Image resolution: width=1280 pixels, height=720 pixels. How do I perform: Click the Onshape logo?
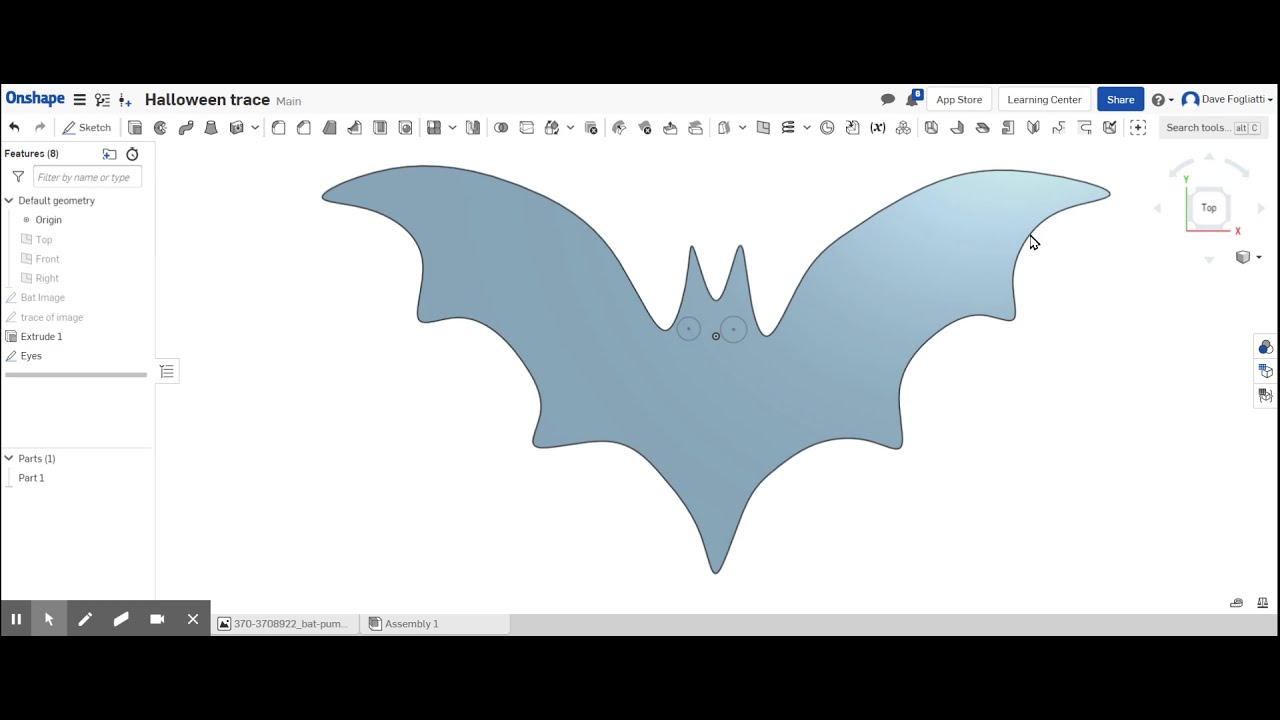coord(35,99)
